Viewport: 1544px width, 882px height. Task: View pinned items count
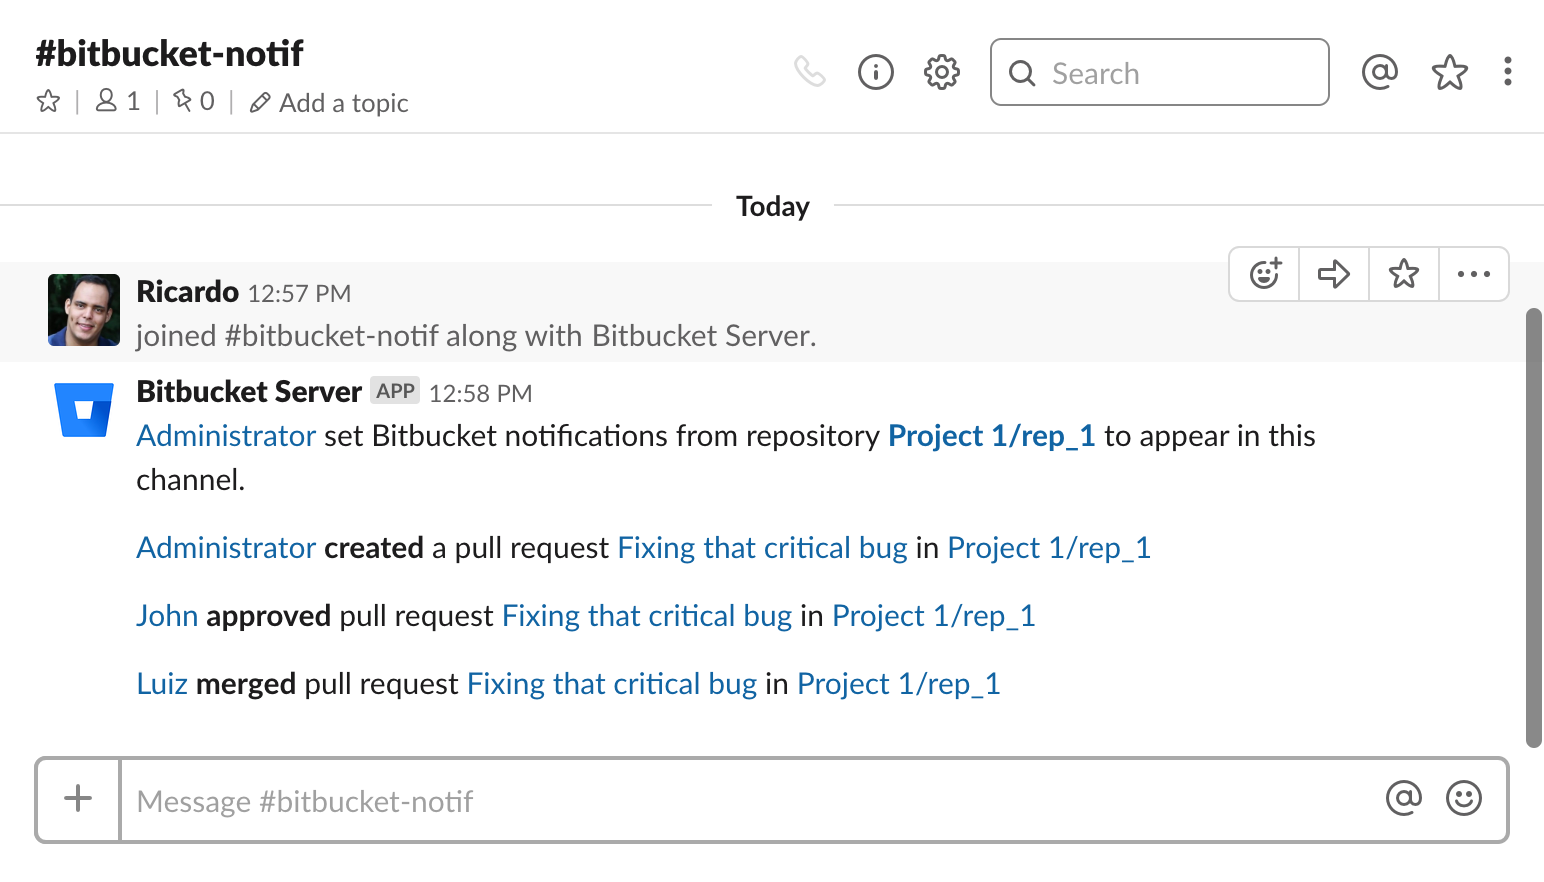pyautogui.click(x=194, y=102)
